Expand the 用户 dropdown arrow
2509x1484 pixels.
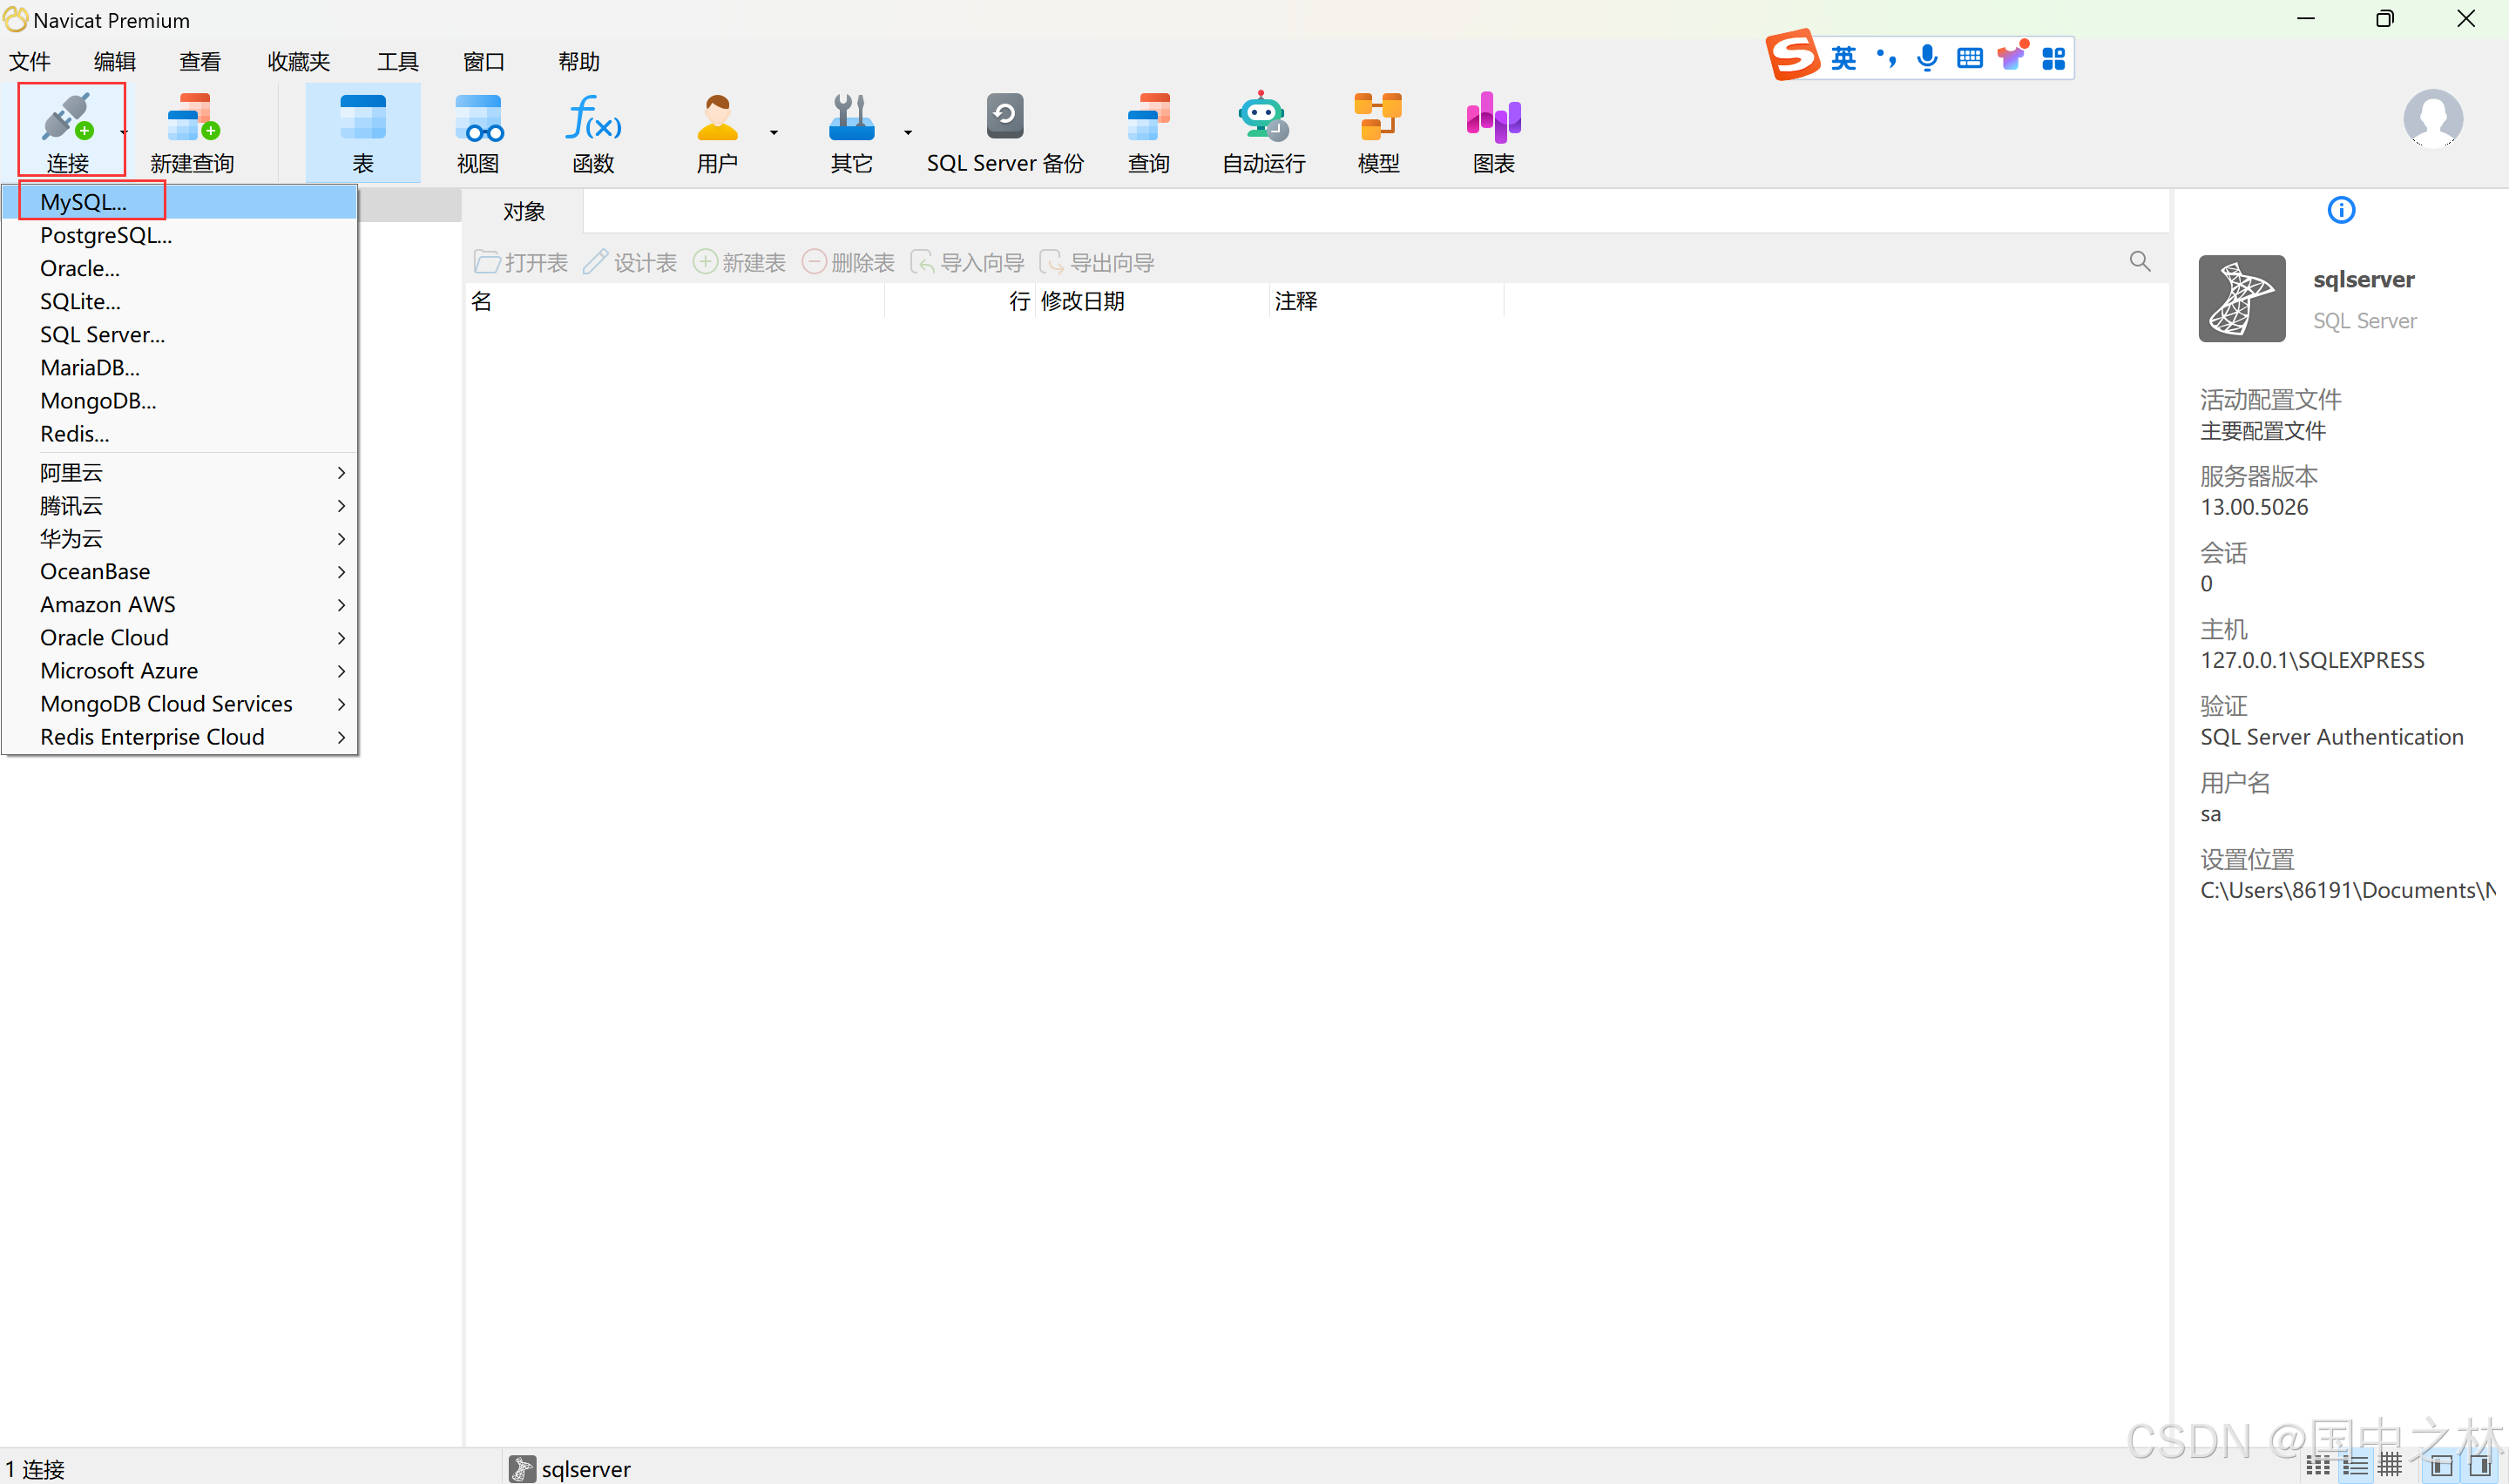[x=773, y=132]
